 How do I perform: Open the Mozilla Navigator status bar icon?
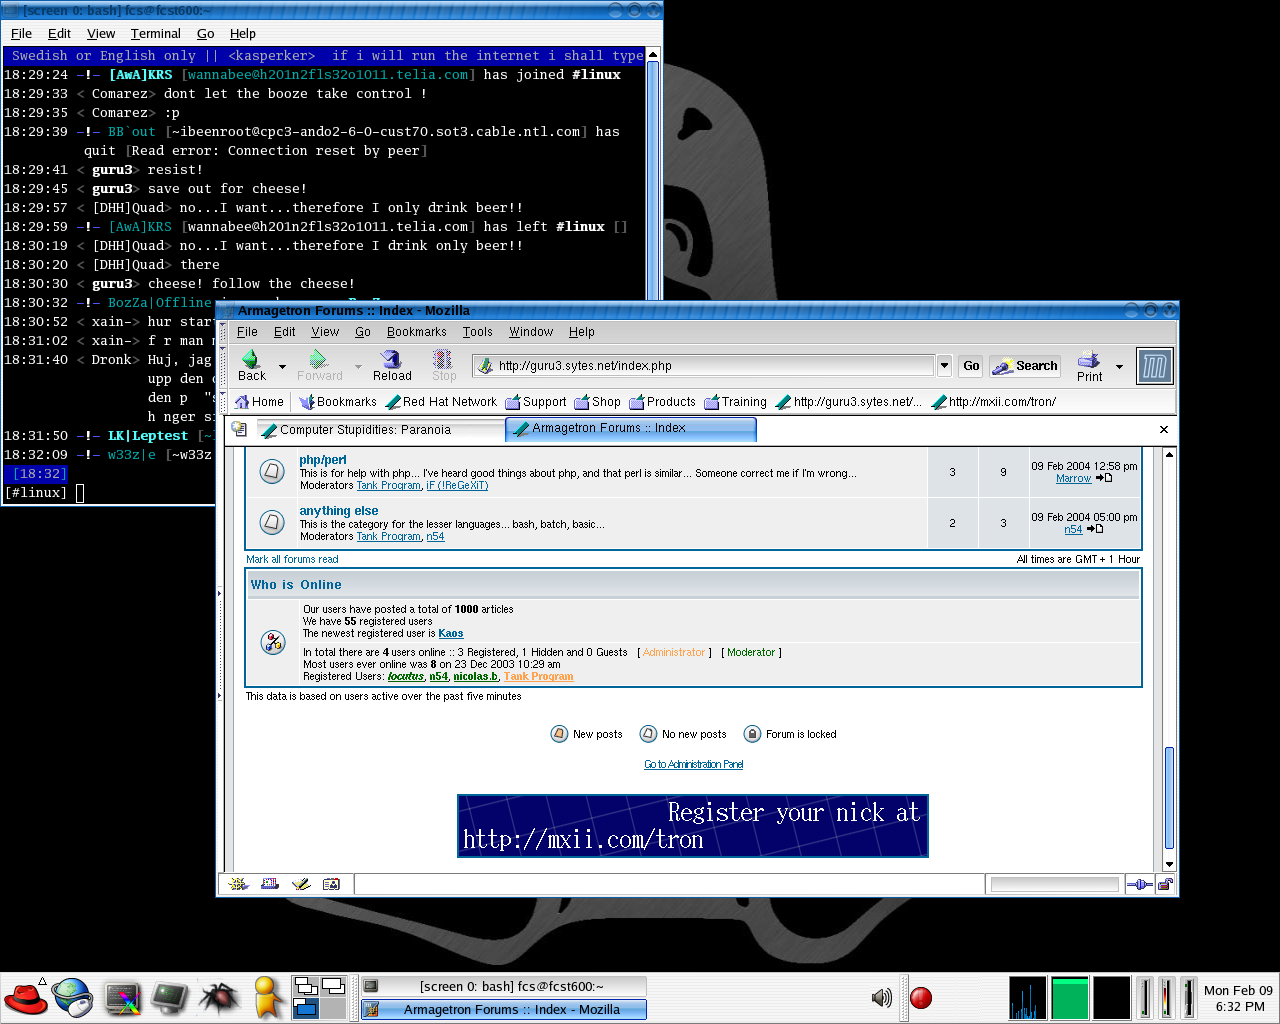click(239, 884)
